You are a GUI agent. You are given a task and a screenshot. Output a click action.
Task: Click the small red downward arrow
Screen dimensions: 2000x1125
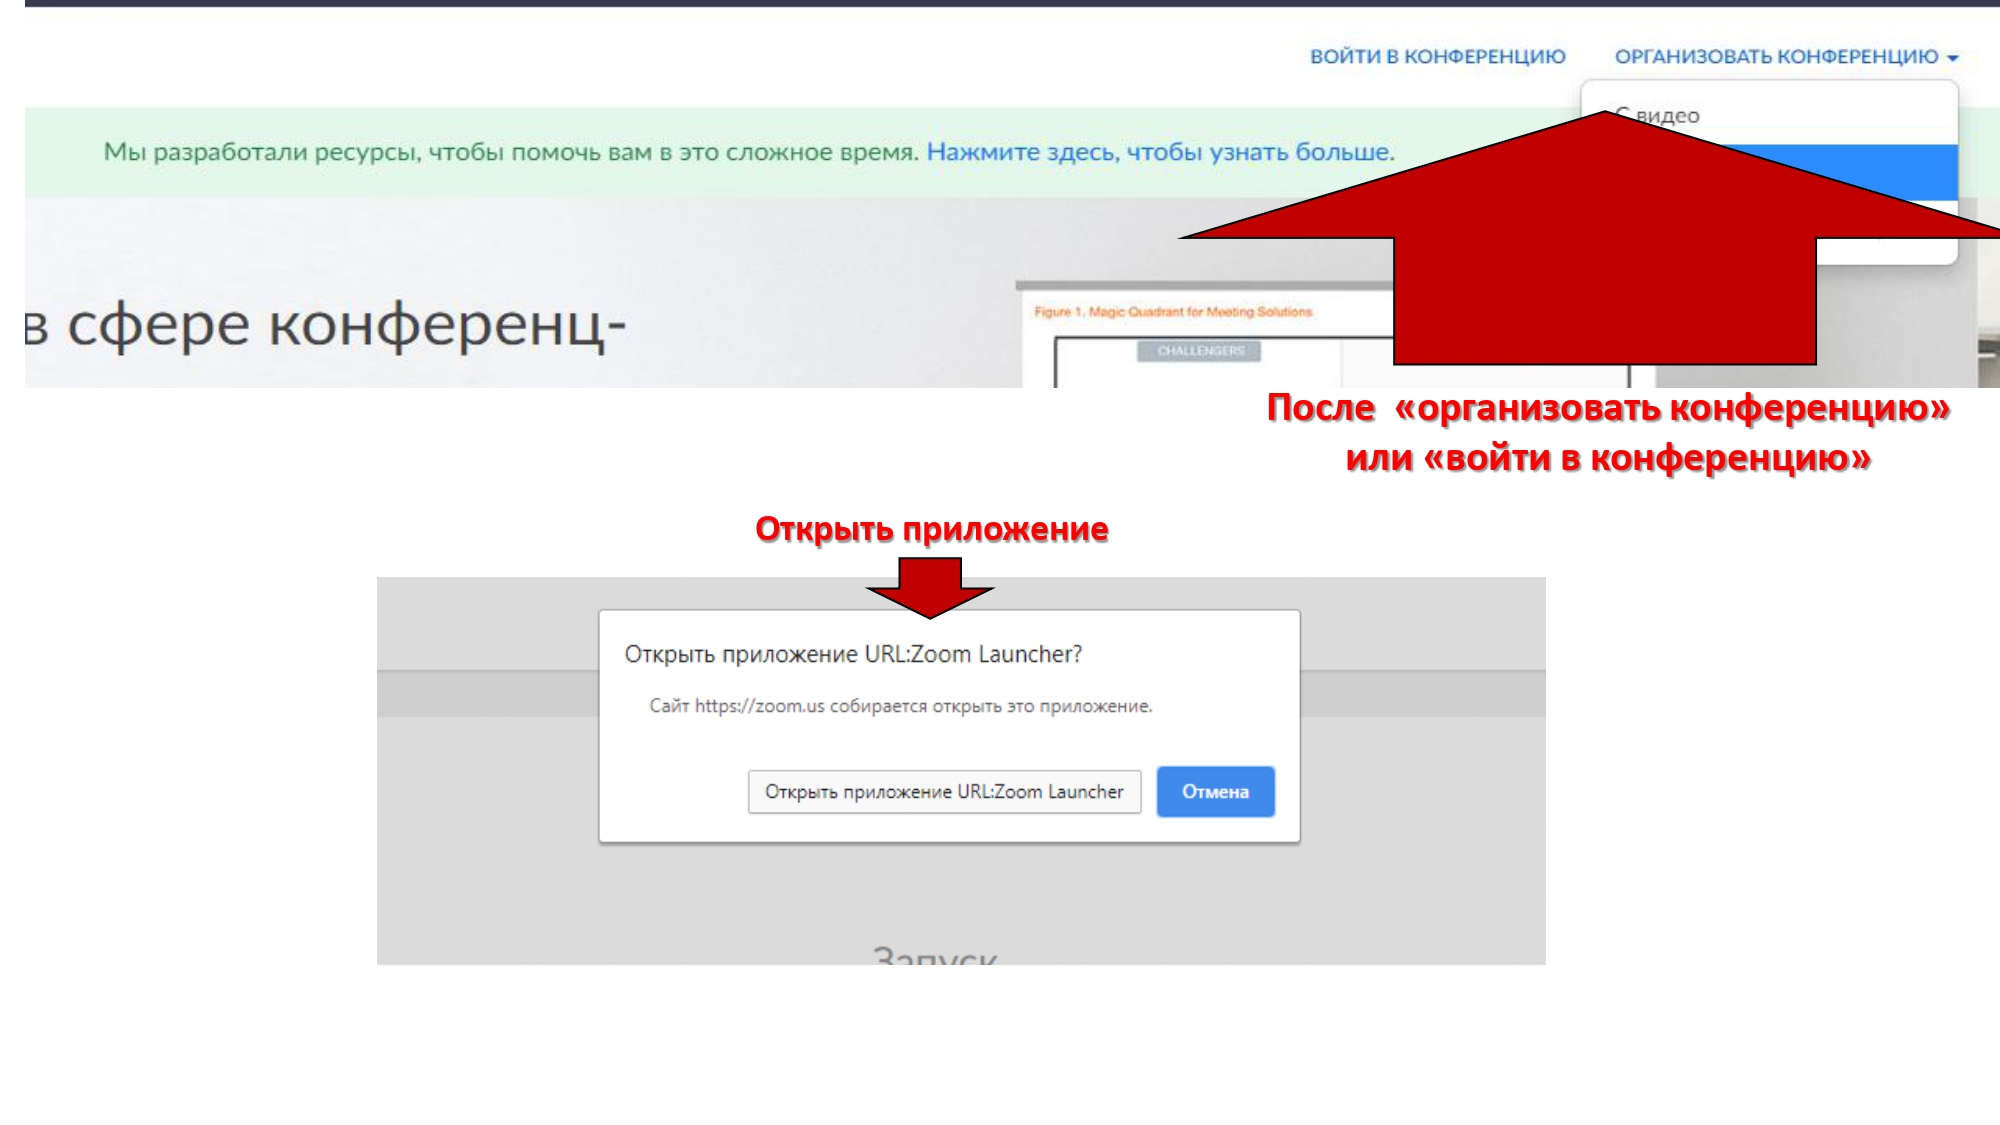[930, 588]
